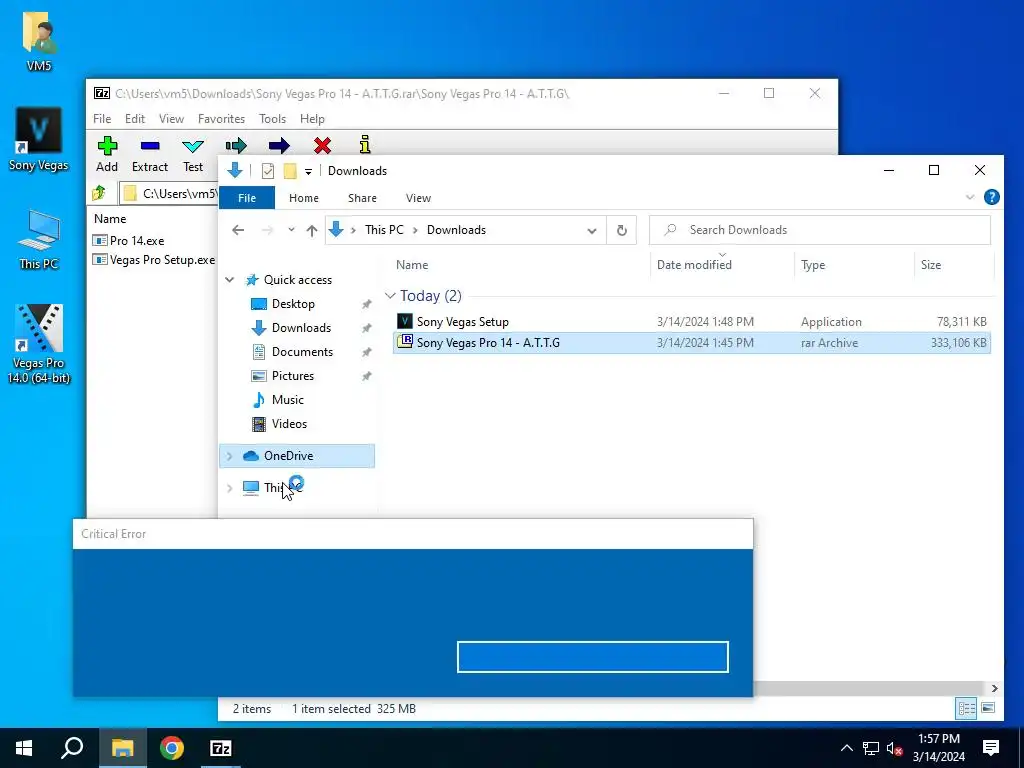Select Pictures in the navigation pane
Viewport: 1024px width, 768px height.
(293, 376)
